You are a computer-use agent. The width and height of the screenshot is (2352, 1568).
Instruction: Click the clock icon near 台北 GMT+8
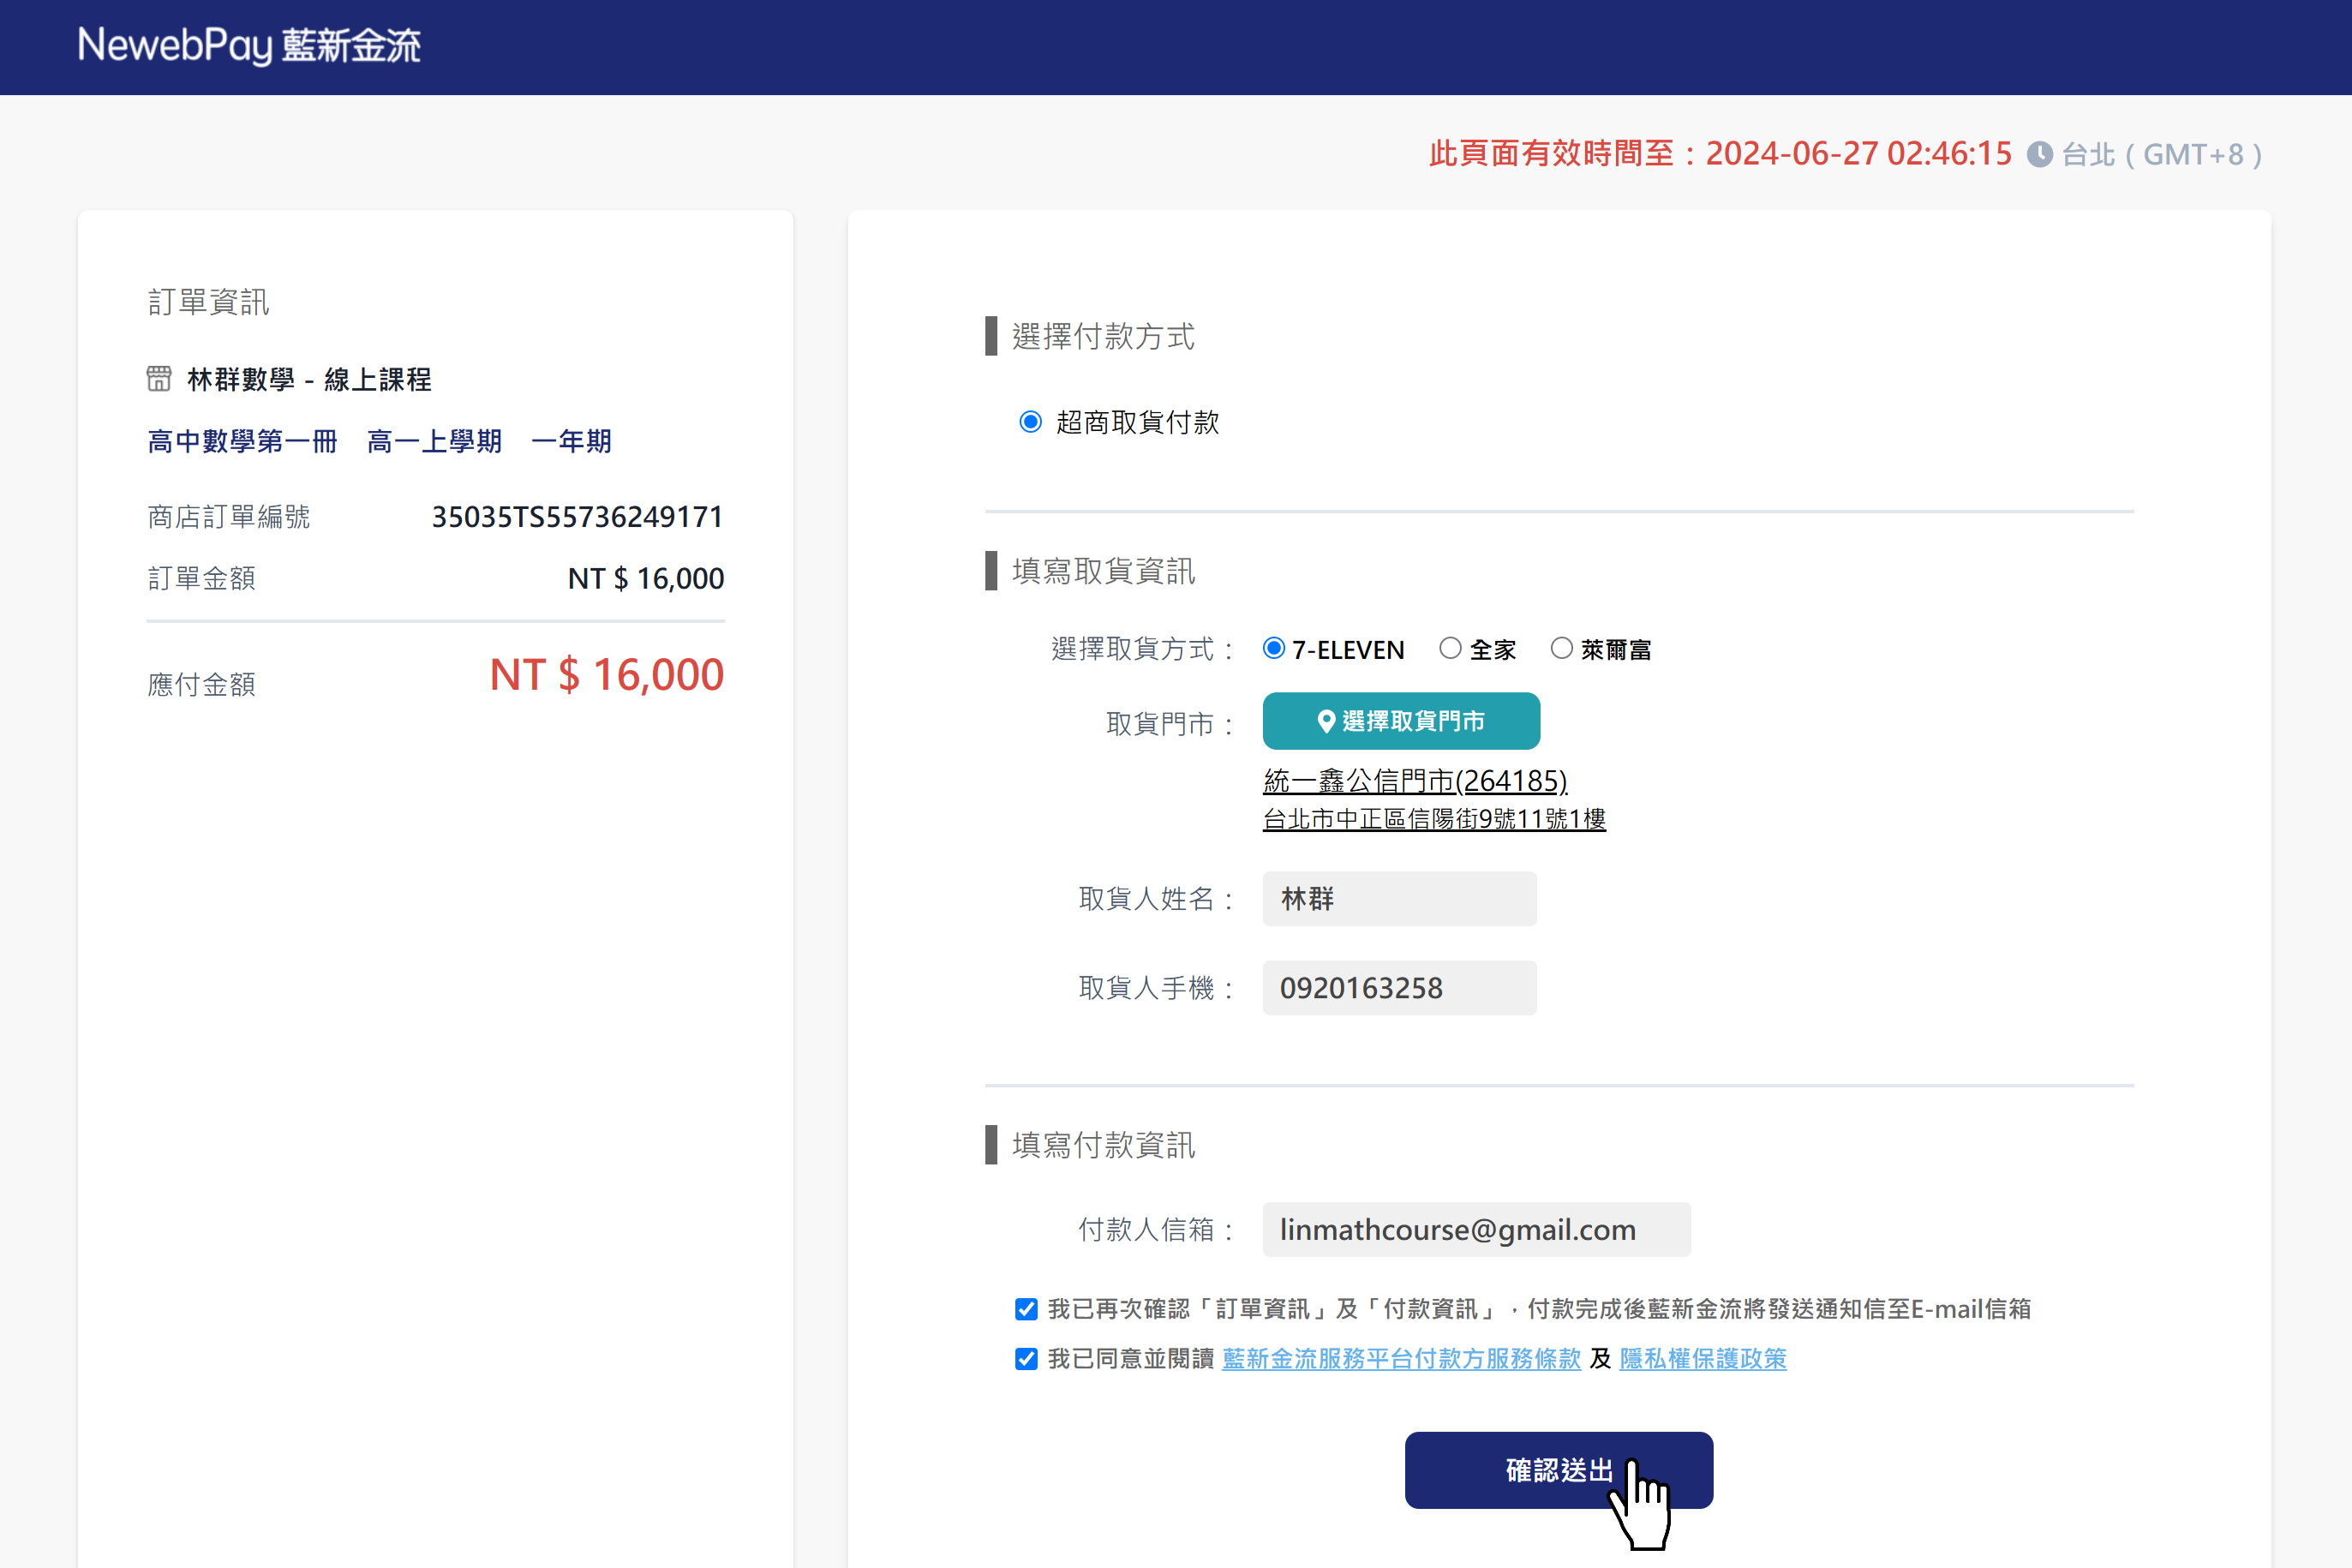(x=2040, y=155)
